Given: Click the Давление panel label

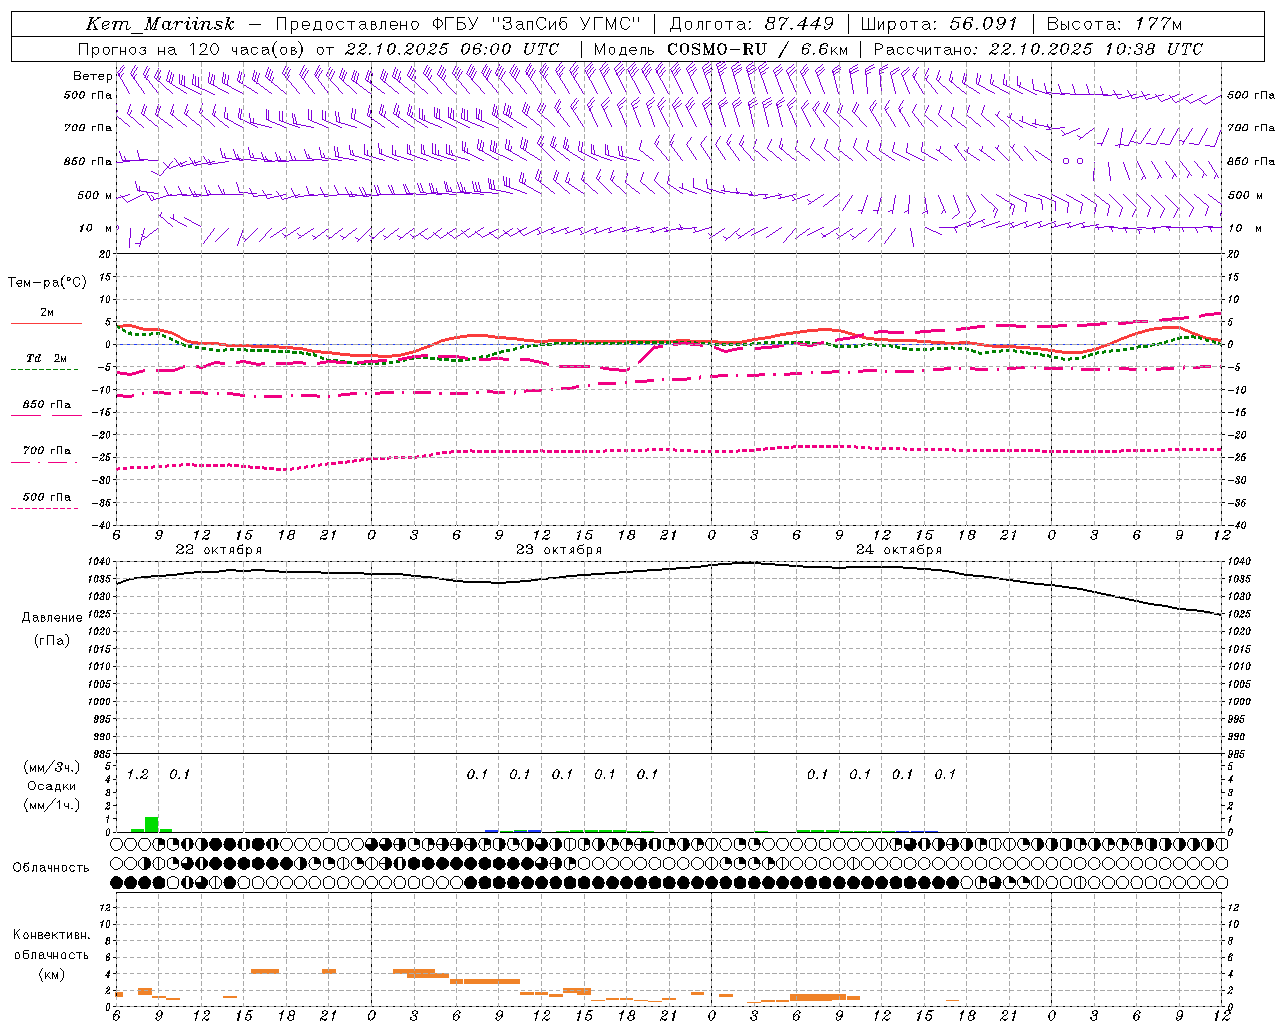Looking at the screenshot, I should (x=52, y=618).
